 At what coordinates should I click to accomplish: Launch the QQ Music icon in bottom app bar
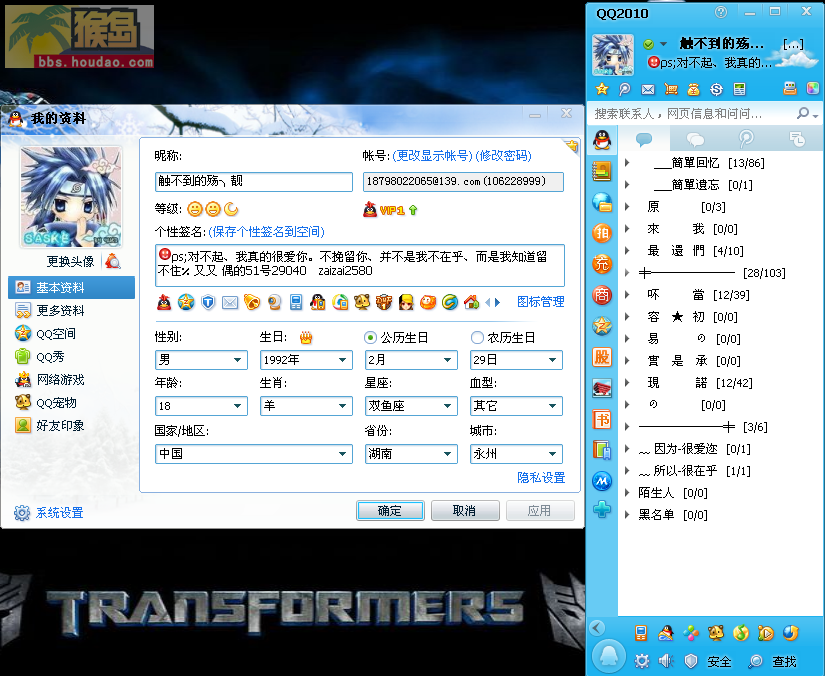pyautogui.click(x=740, y=633)
